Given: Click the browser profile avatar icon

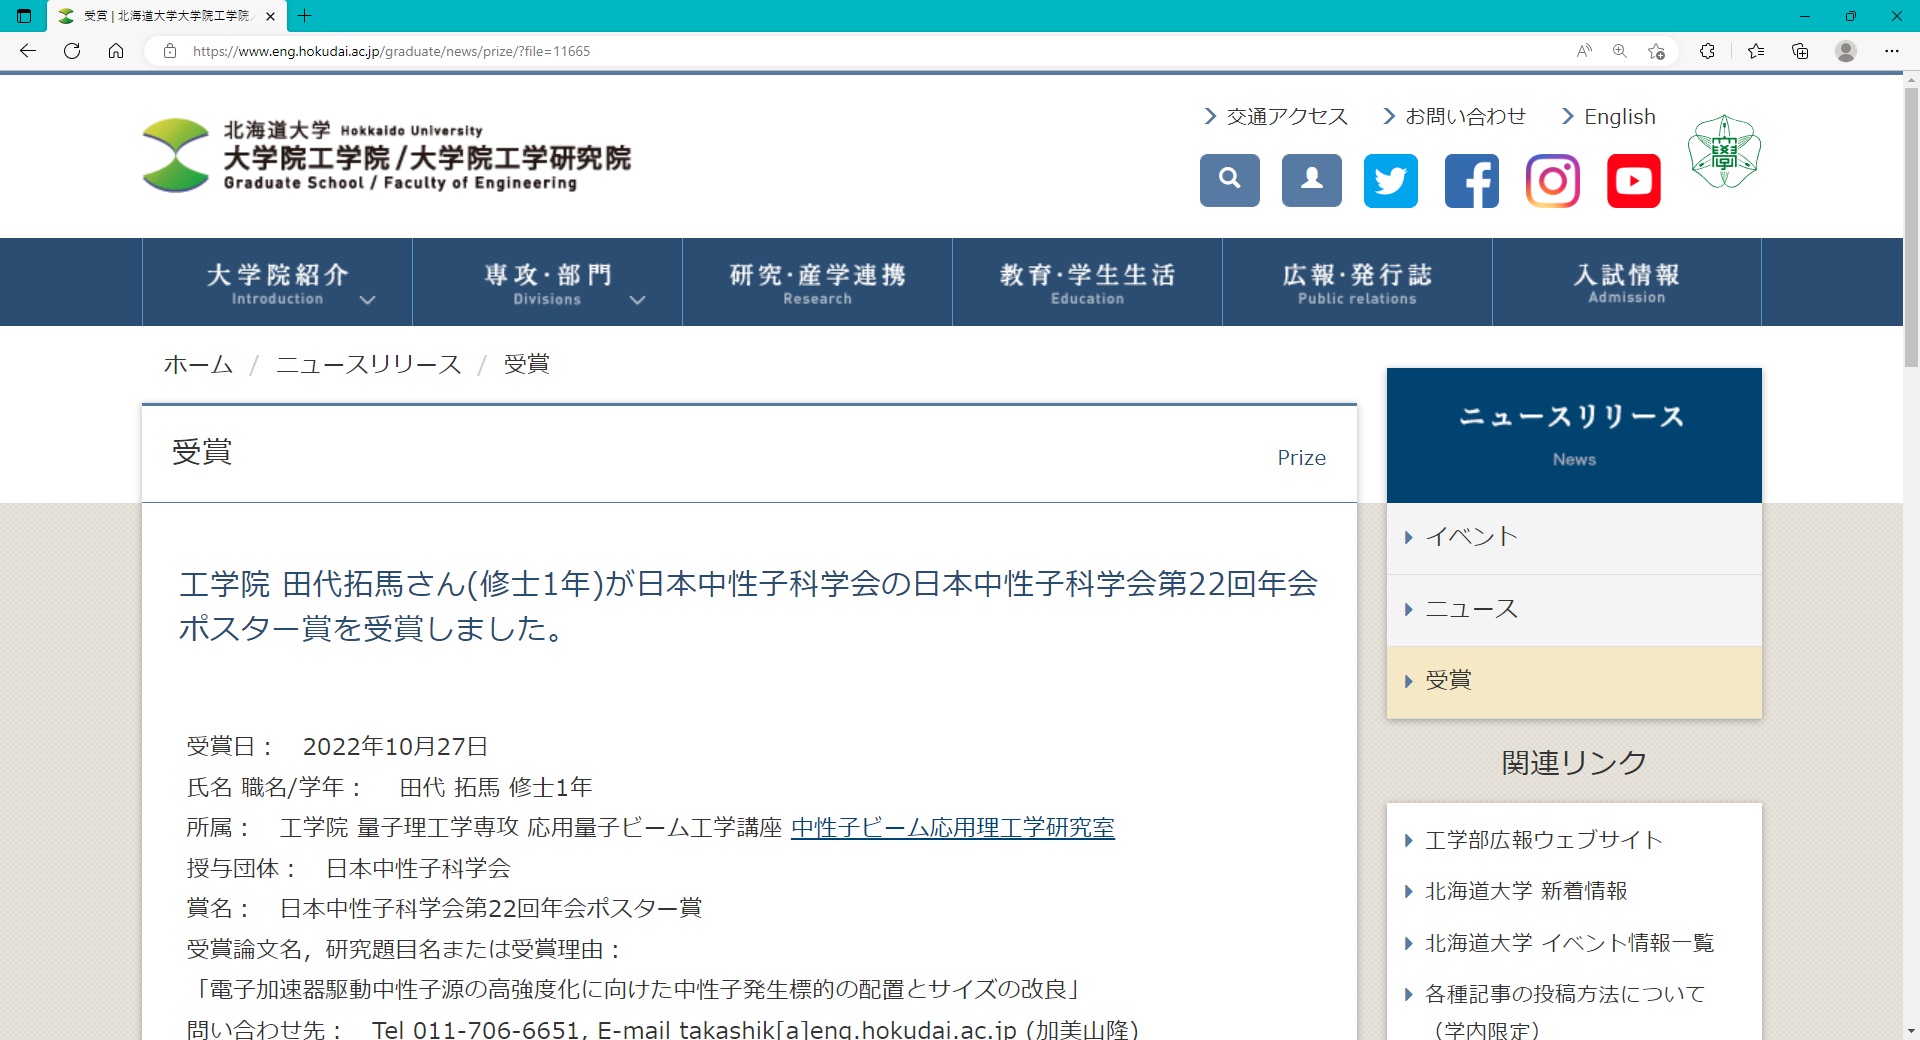Looking at the screenshot, I should 1846,51.
